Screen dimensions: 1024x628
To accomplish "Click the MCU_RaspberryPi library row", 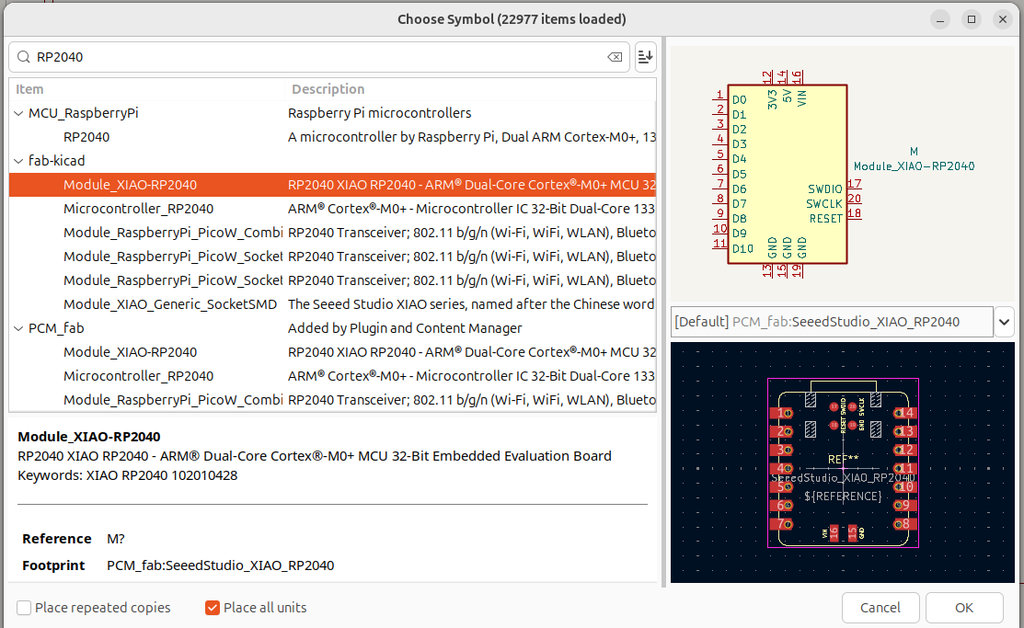I will (332, 113).
